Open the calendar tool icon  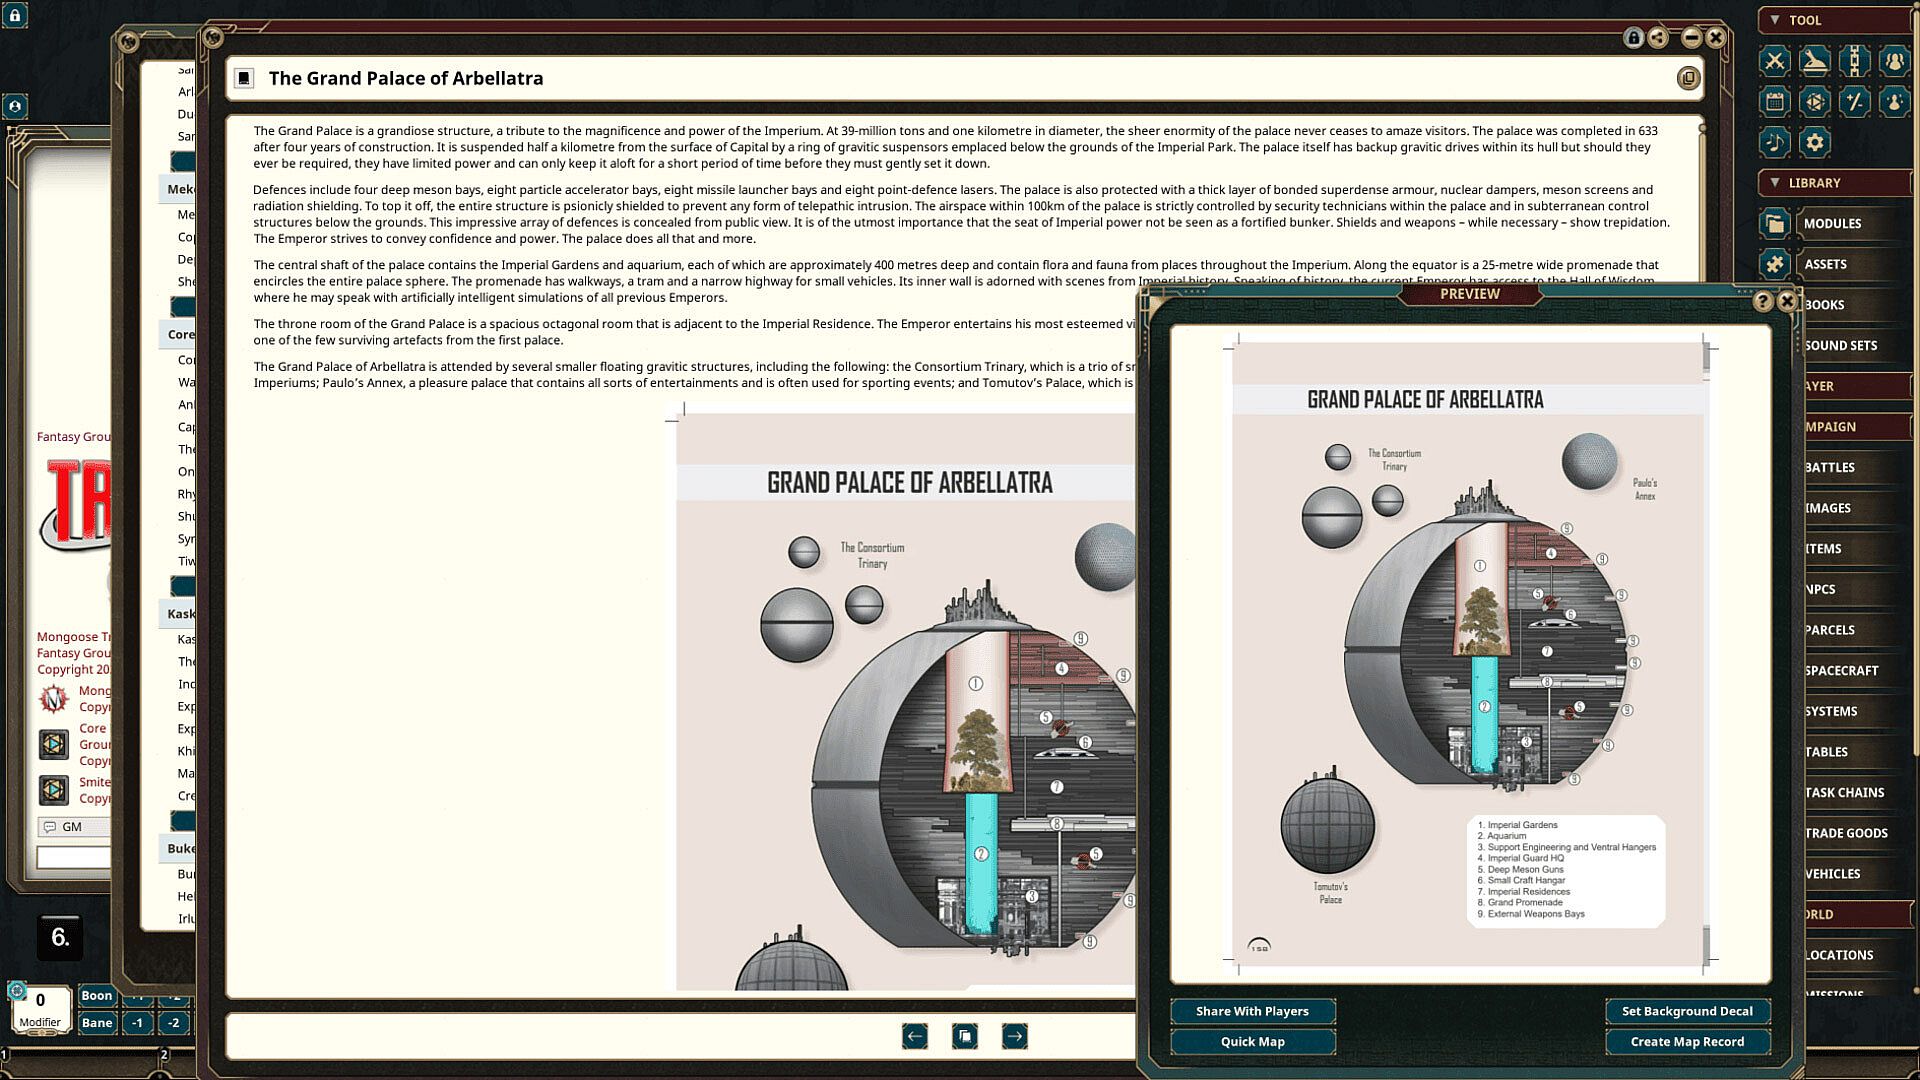[1775, 102]
